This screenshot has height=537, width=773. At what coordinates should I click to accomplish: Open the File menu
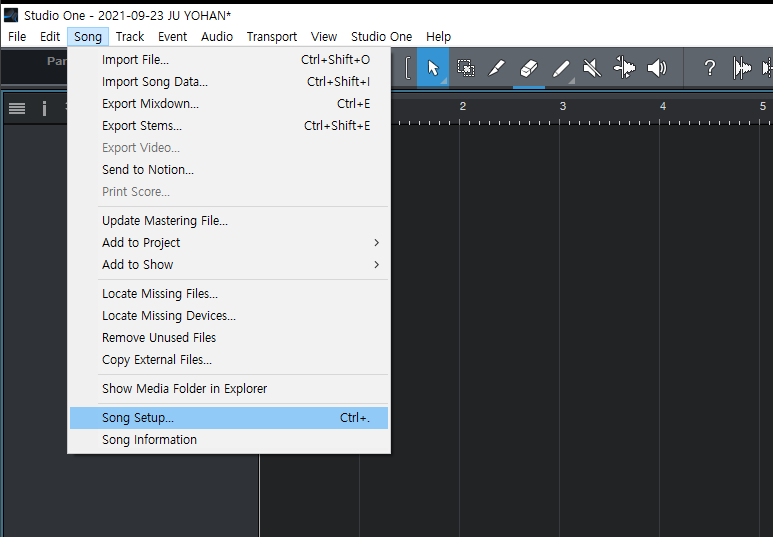click(17, 36)
